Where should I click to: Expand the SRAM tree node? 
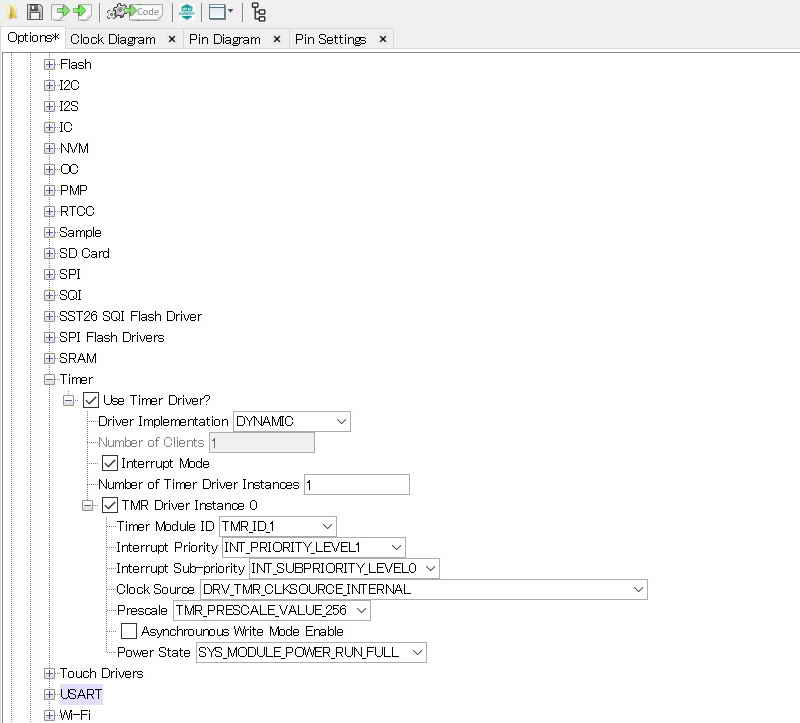pyautogui.click(x=49, y=358)
